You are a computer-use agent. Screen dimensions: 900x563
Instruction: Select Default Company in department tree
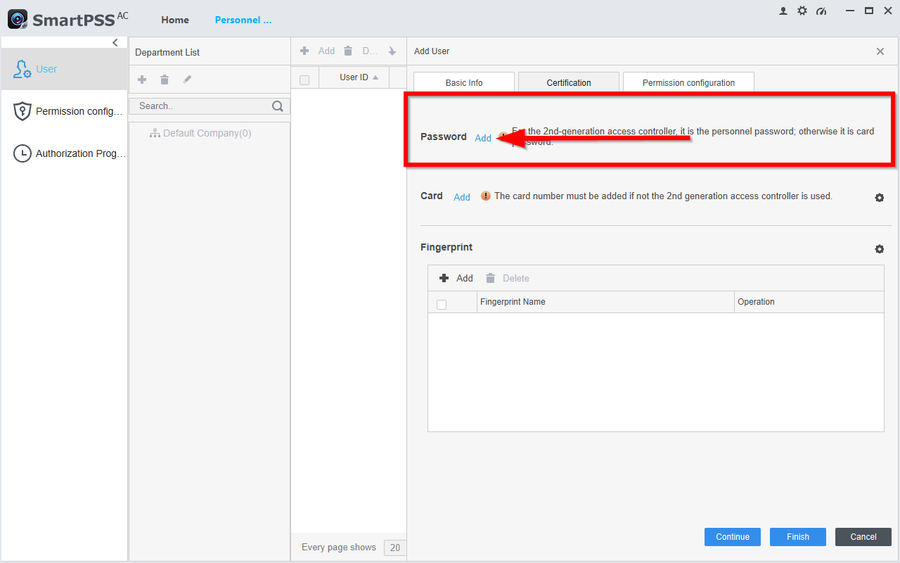[x=206, y=133]
